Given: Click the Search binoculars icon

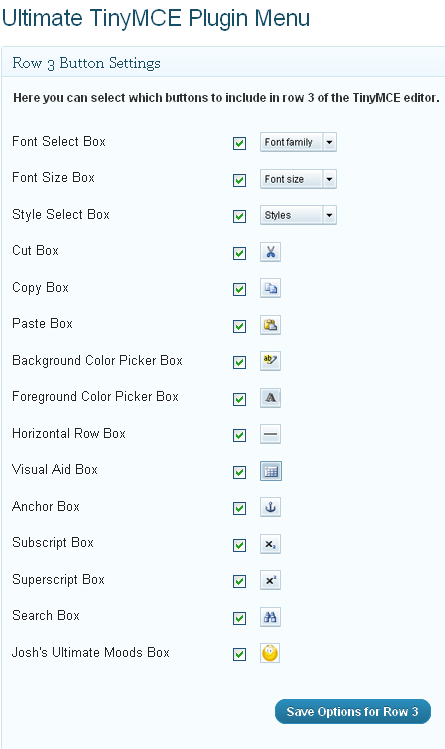Looking at the screenshot, I should (270, 617).
